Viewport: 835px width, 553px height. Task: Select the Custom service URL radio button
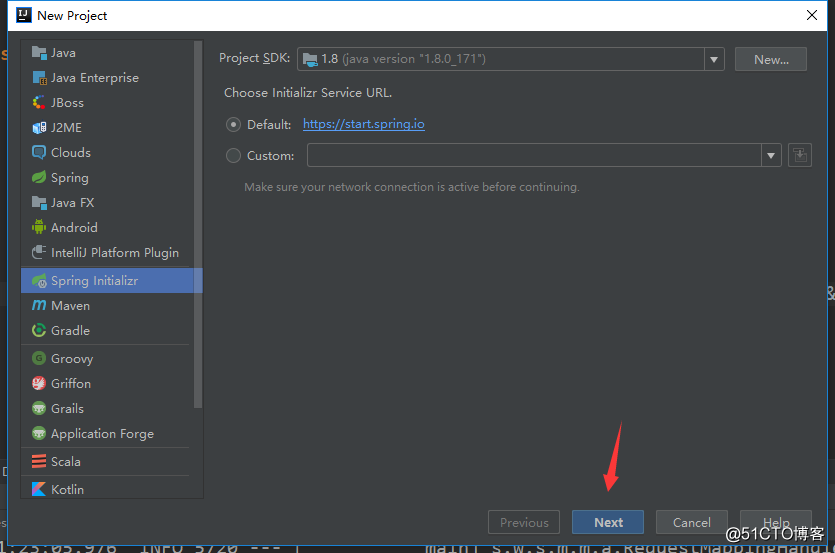click(233, 156)
